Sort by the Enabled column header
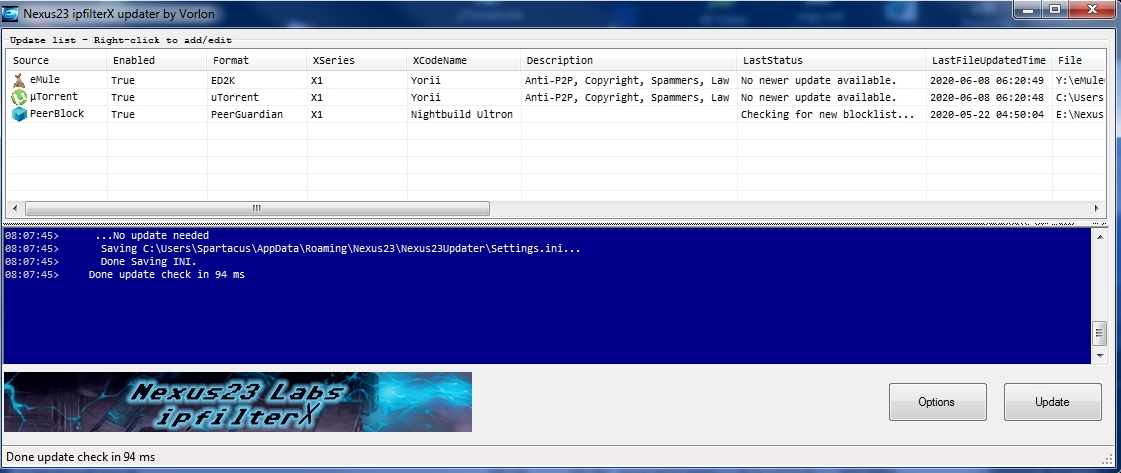 pos(157,60)
